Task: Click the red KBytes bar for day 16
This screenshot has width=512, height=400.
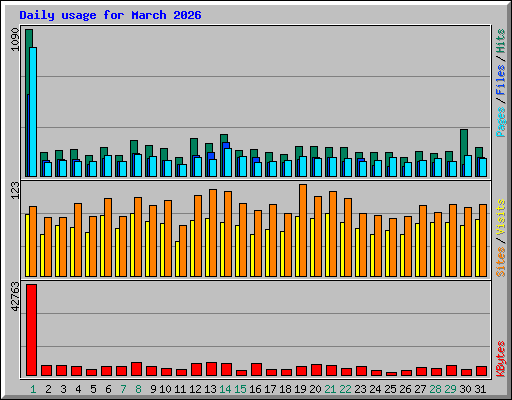Action: pyautogui.click(x=257, y=370)
